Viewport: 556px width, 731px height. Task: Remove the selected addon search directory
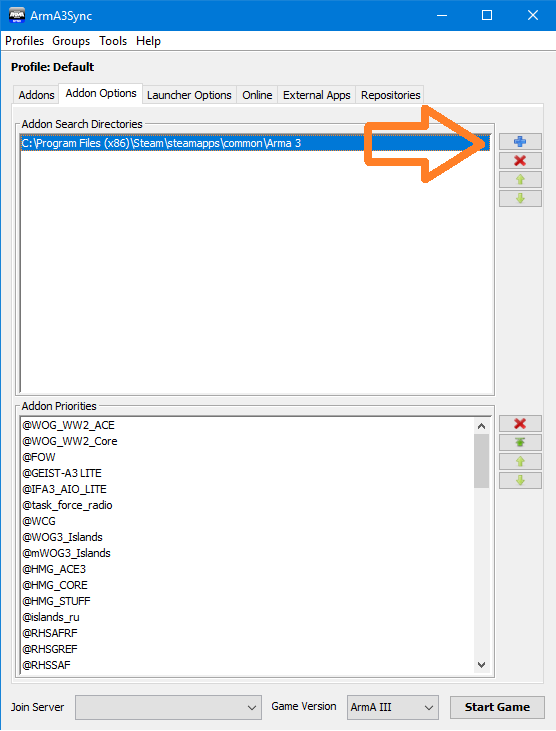point(520,160)
